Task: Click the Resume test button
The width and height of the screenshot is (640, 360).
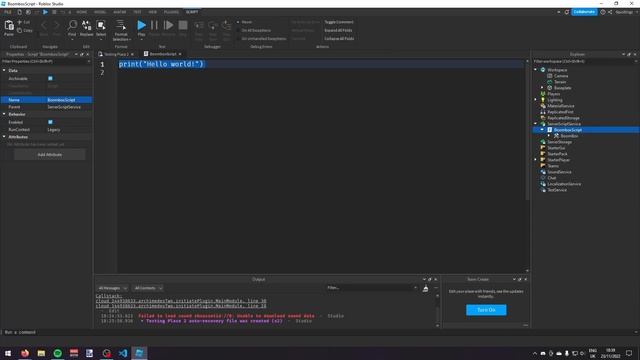Action: click(168, 25)
